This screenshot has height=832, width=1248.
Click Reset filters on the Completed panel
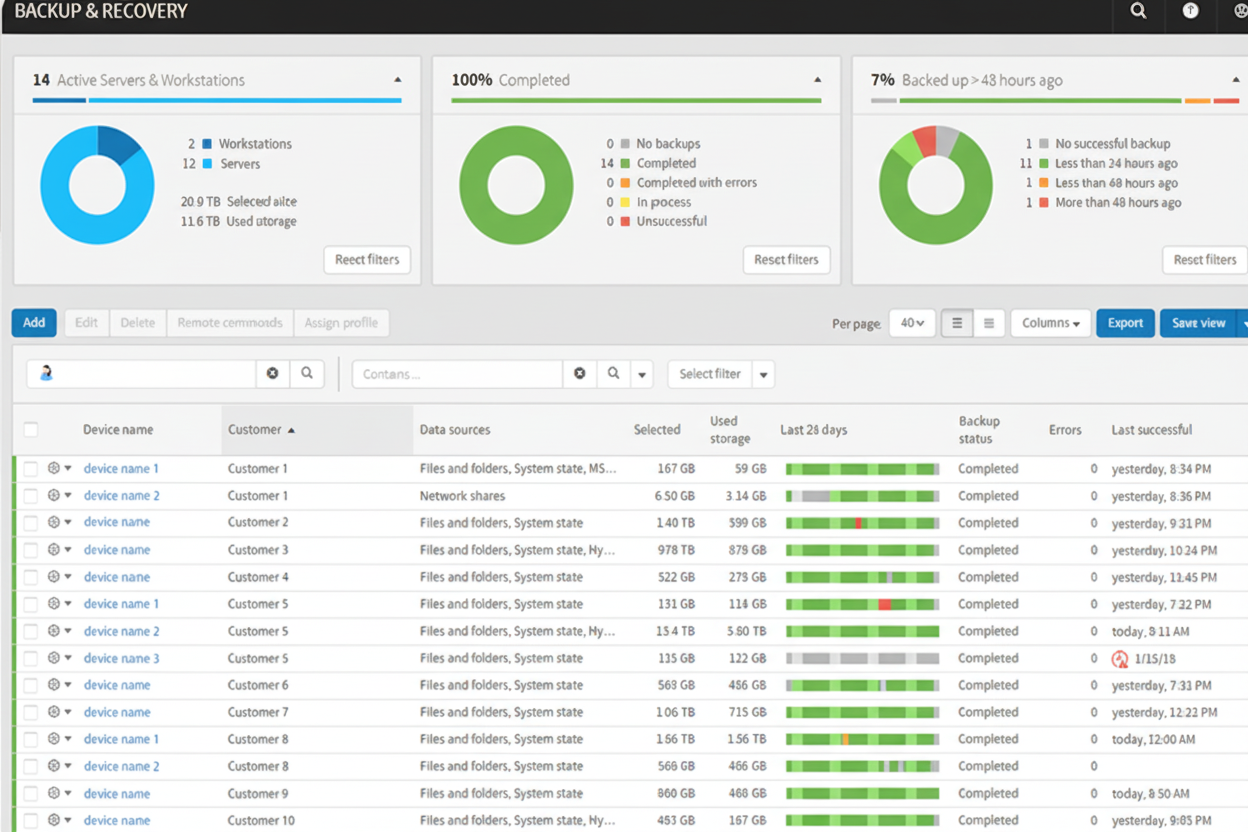(x=786, y=260)
